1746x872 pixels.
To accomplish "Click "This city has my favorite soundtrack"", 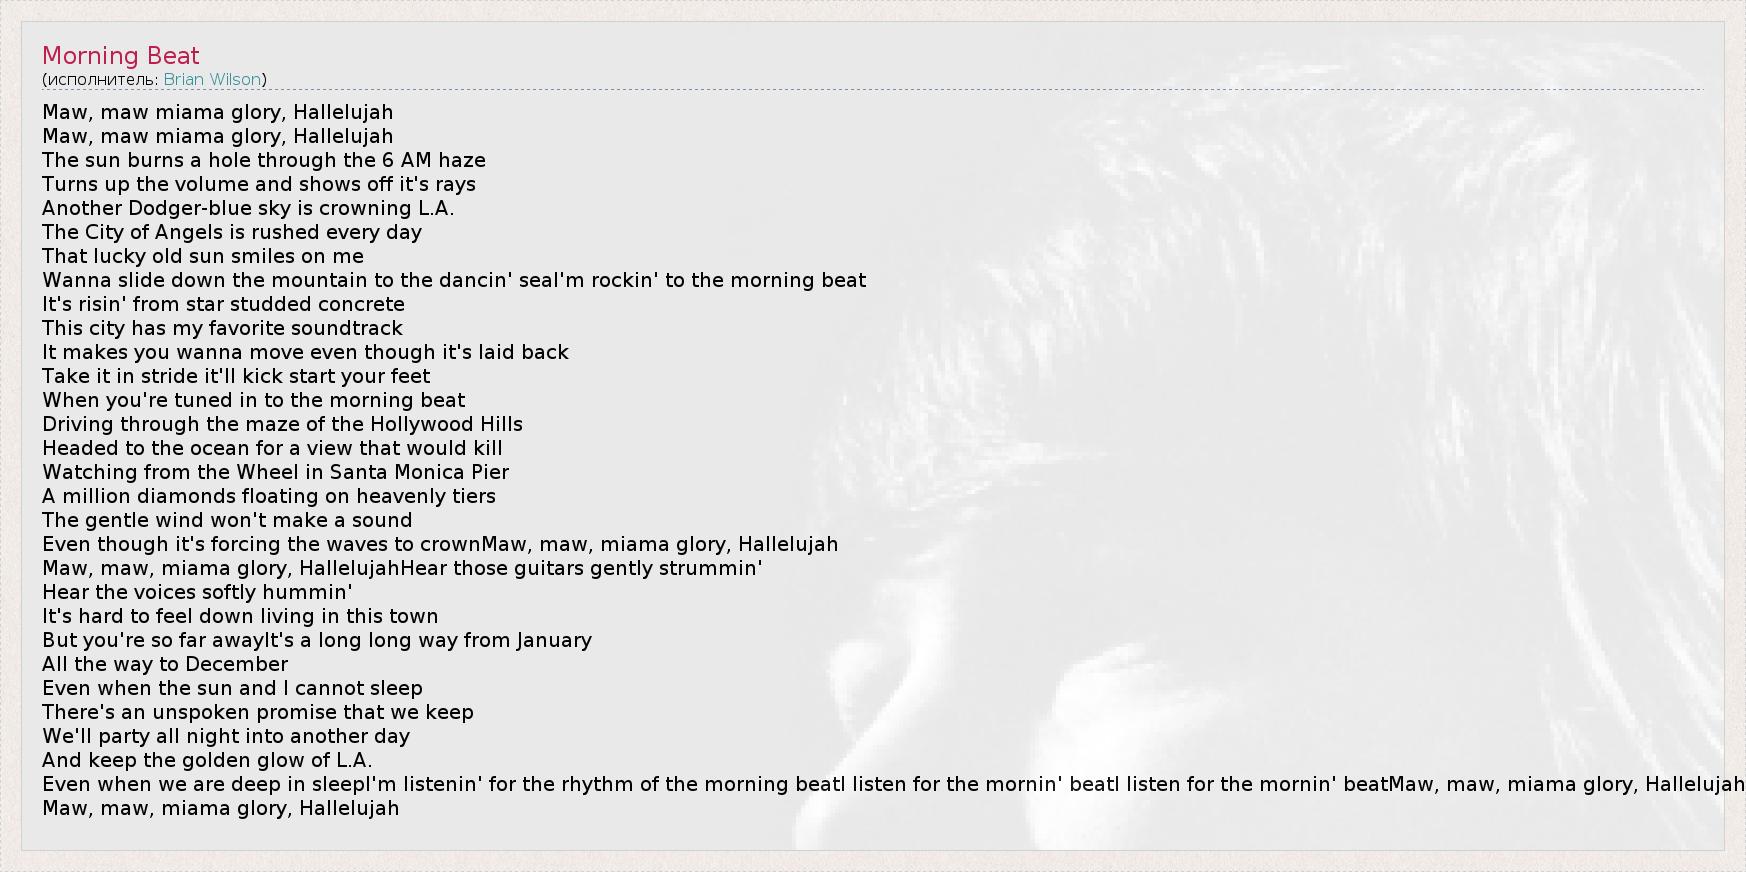I will (222, 328).
